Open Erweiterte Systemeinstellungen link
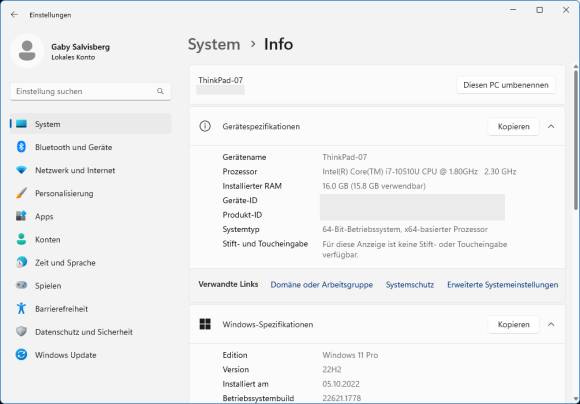This screenshot has height=404, width=580. click(x=502, y=285)
